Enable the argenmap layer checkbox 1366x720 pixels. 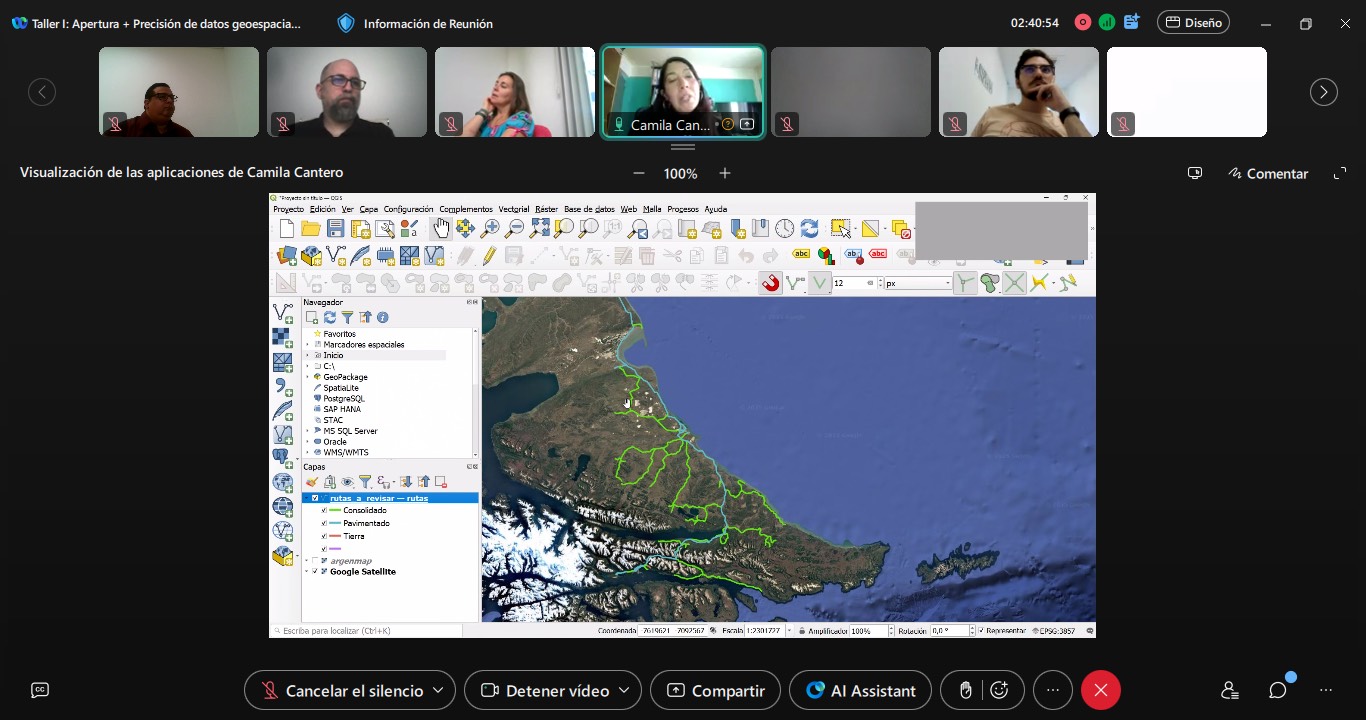click(315, 561)
